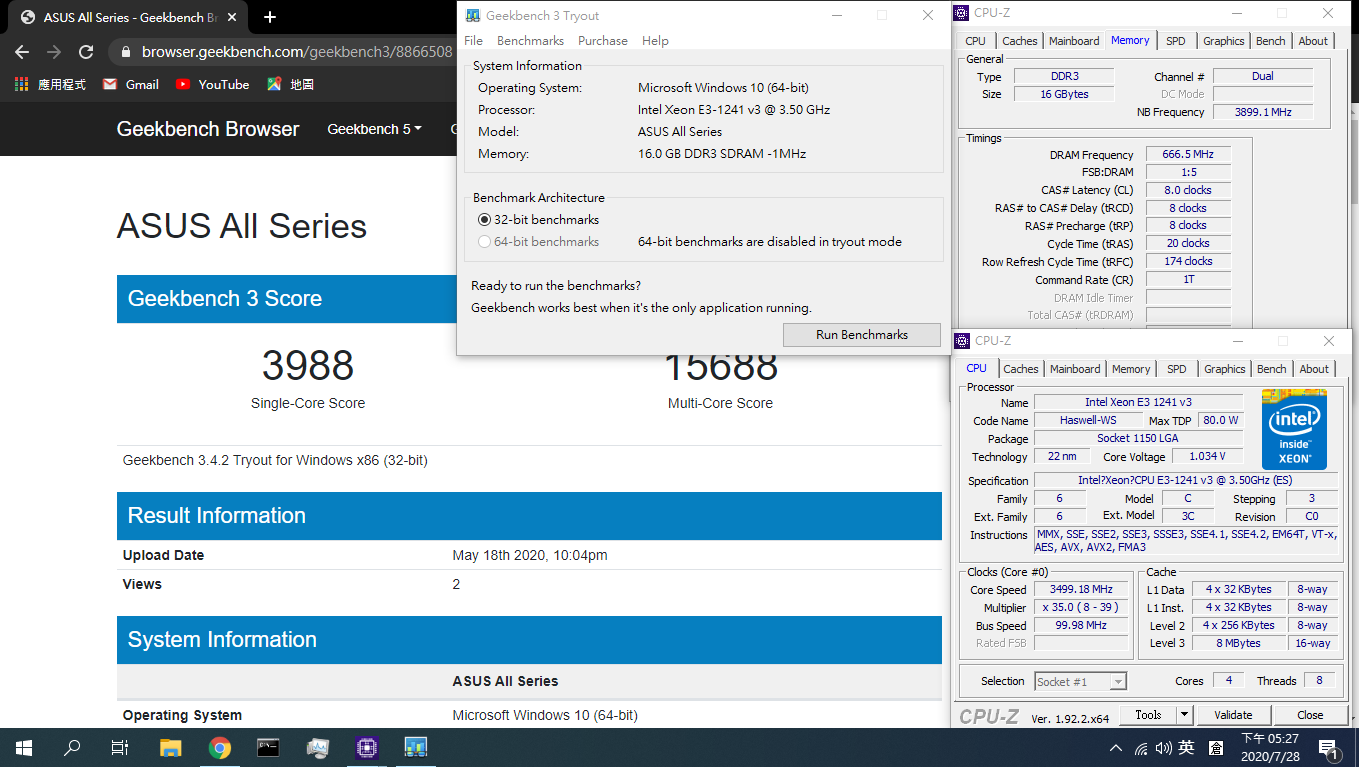The height and width of the screenshot is (767, 1359).
Task: Show hidden system tray icons chevron
Action: click(1116, 748)
